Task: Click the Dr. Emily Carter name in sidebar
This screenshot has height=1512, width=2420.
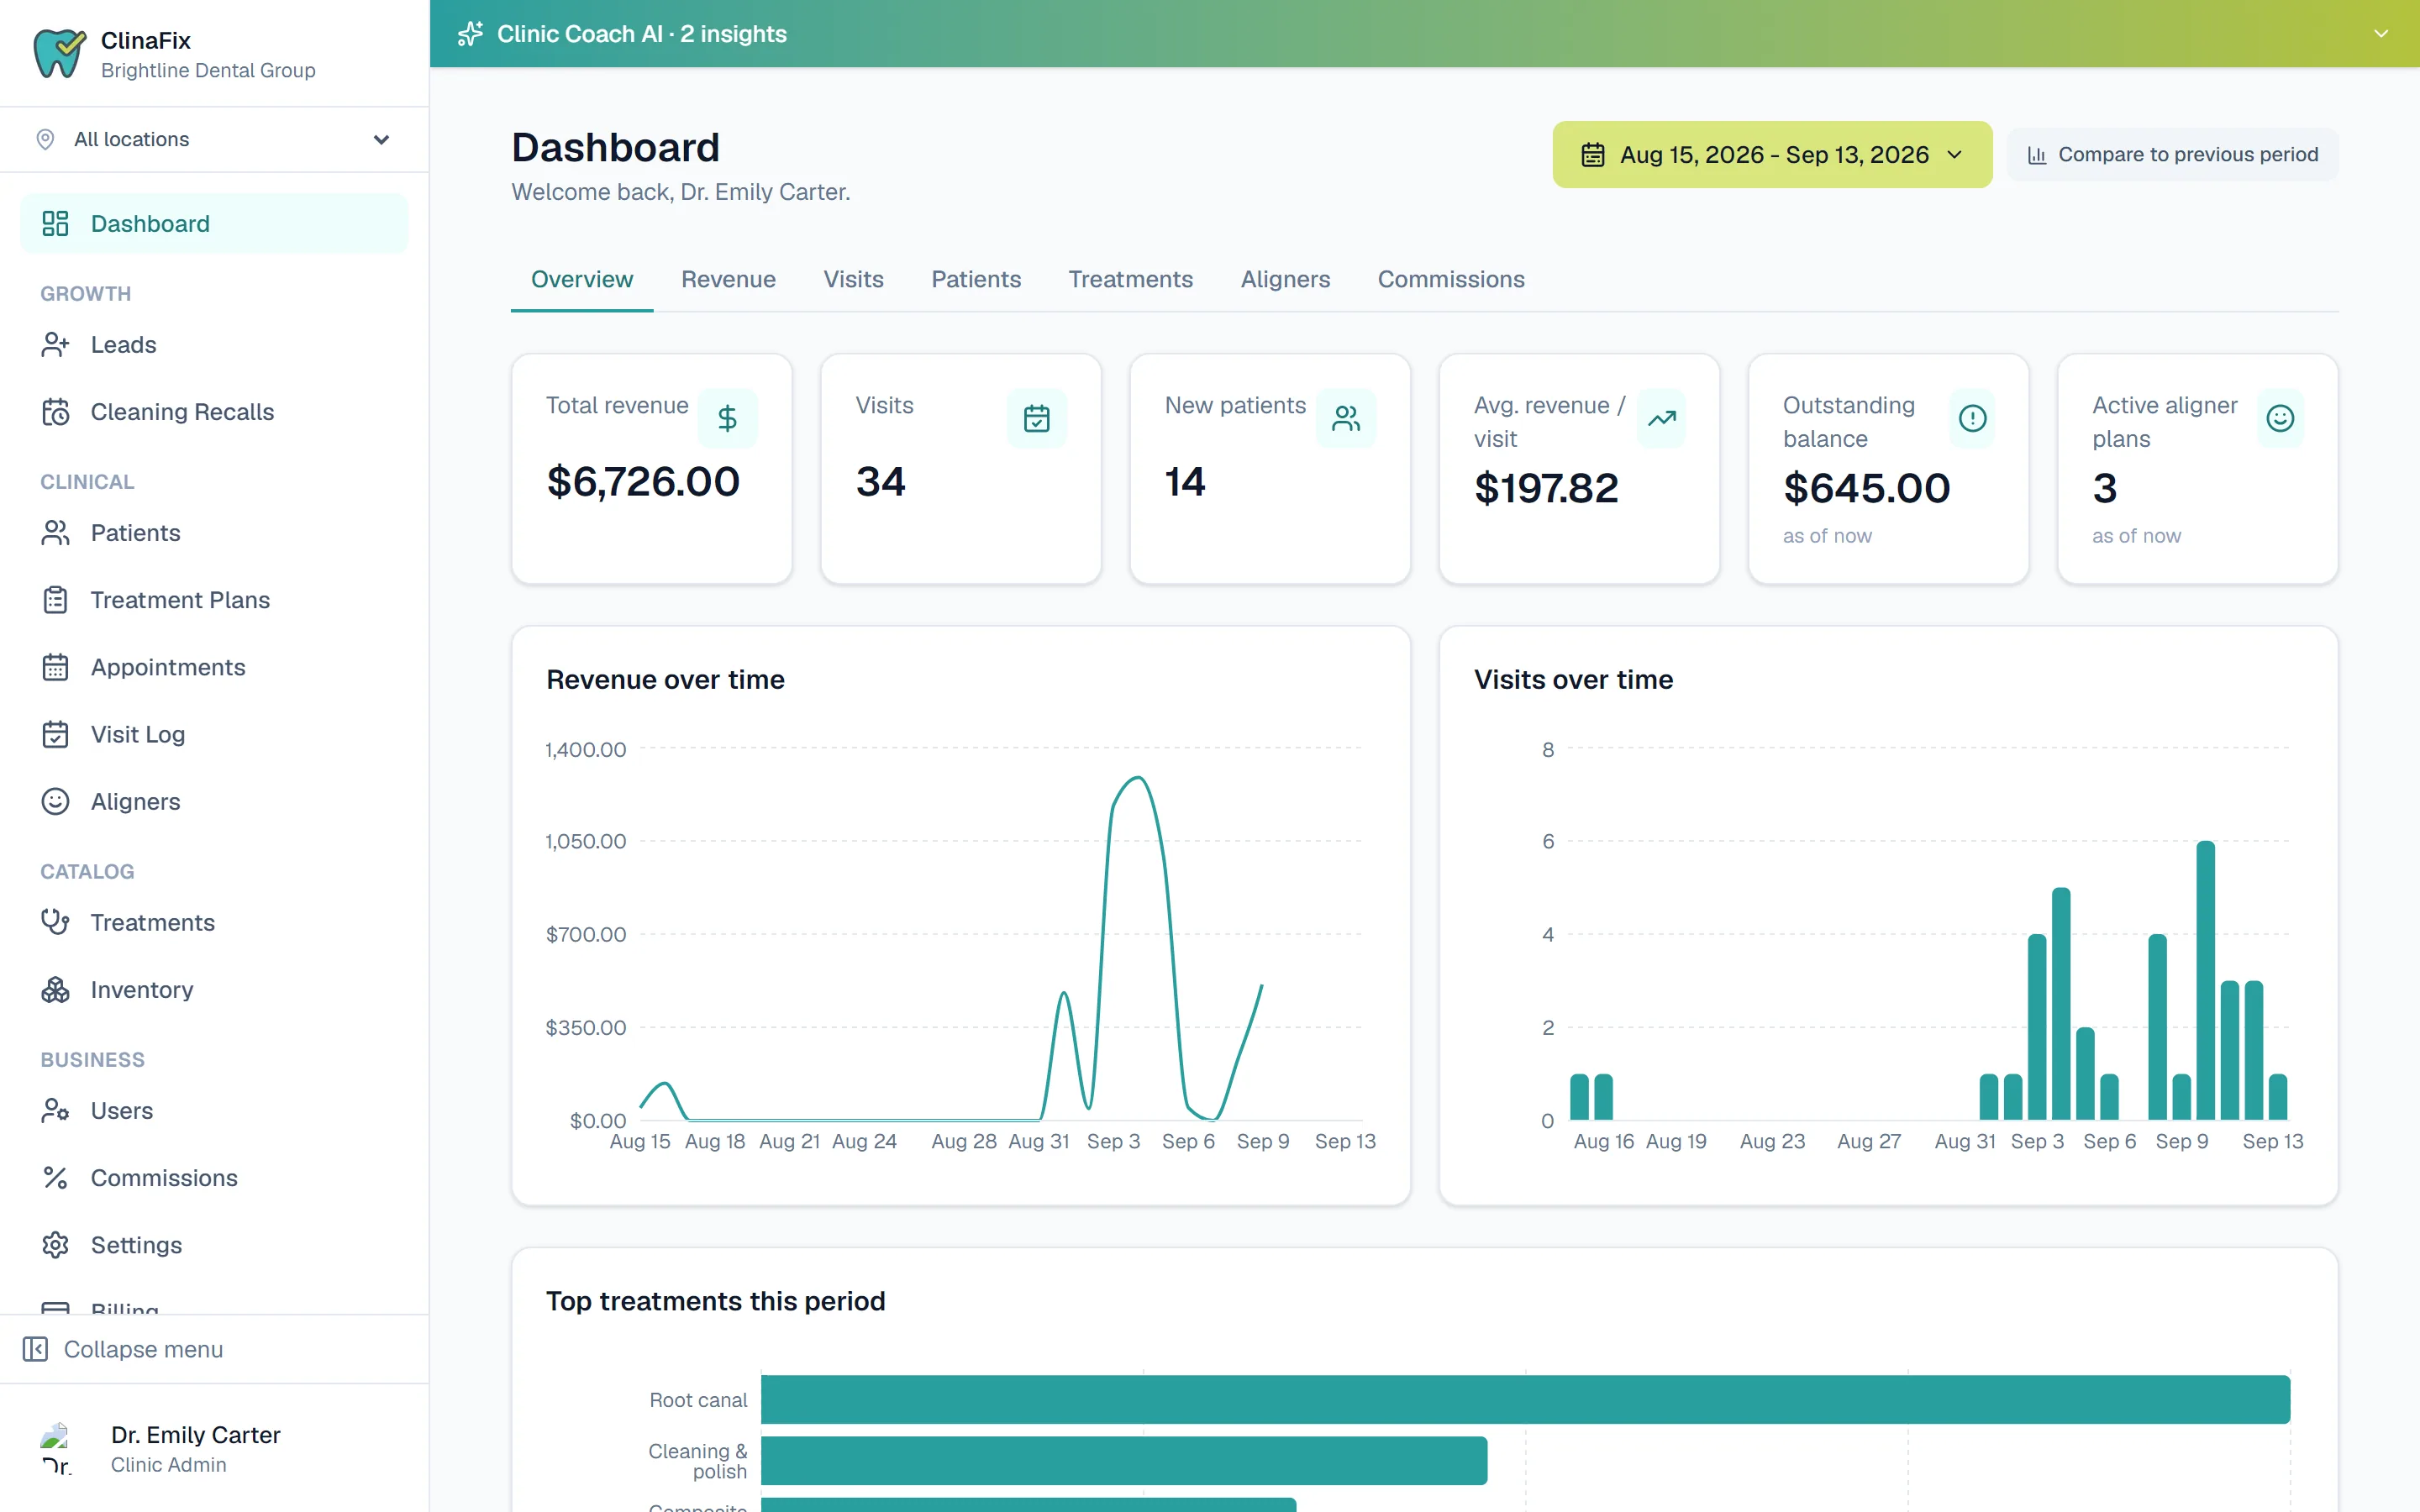Action: pos(196,1435)
